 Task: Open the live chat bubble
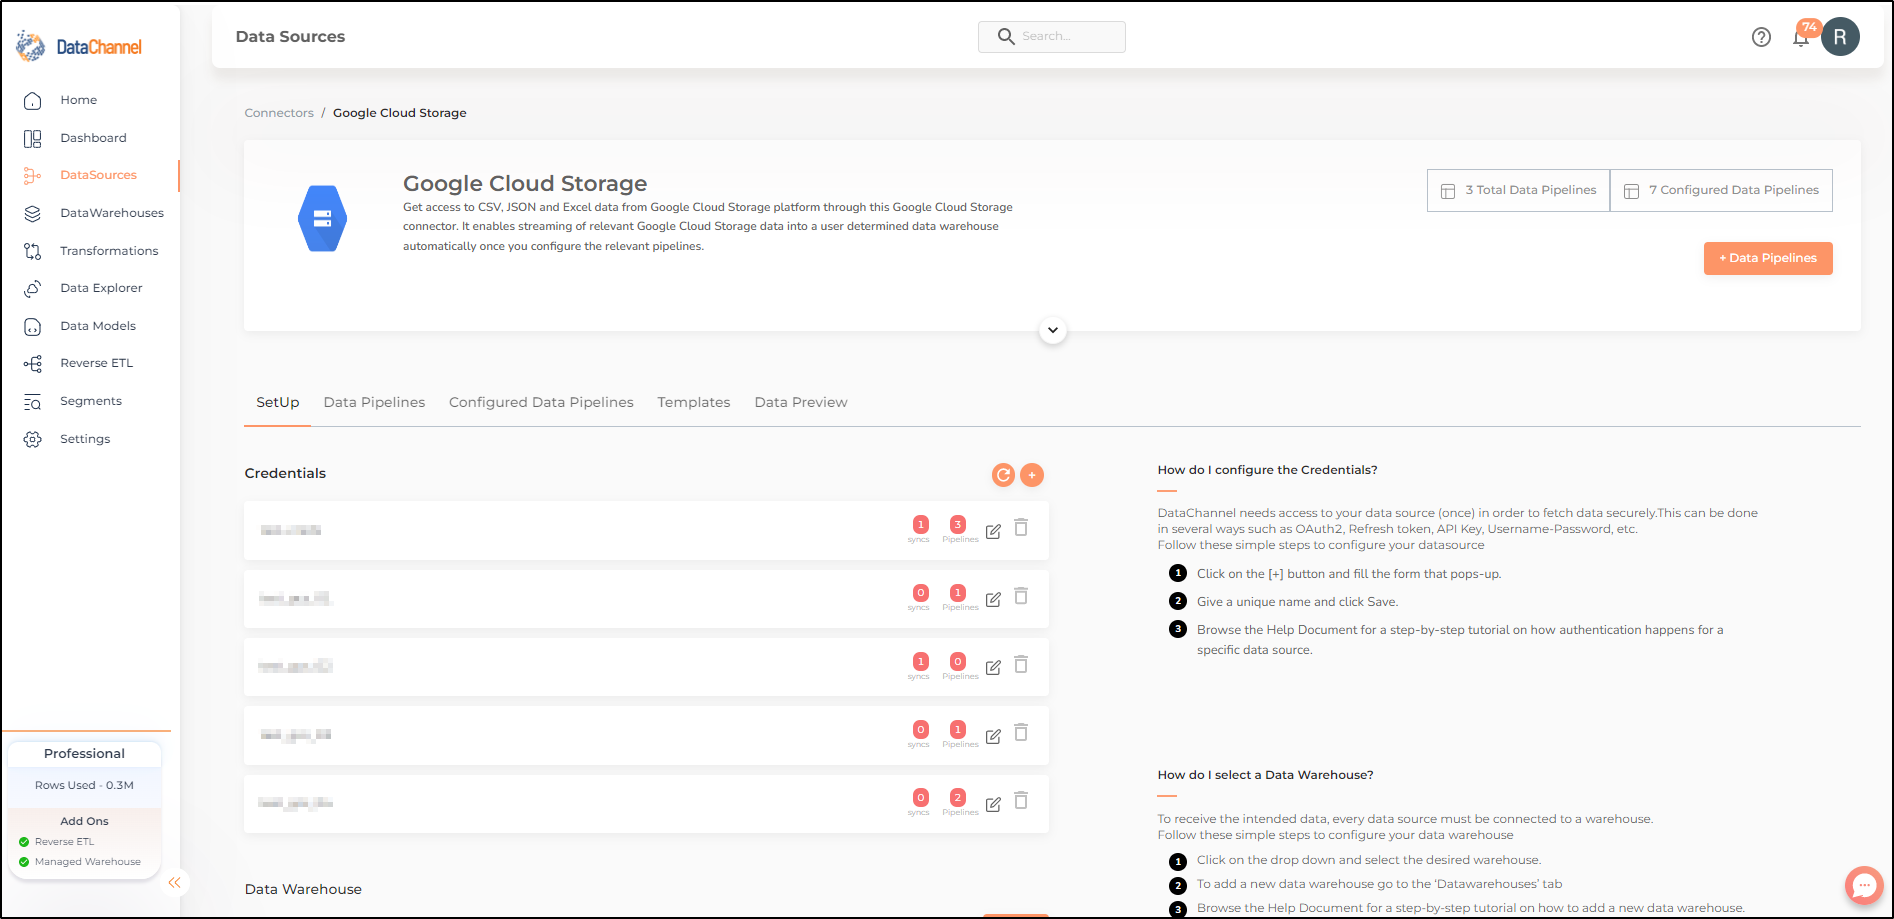pyautogui.click(x=1864, y=886)
